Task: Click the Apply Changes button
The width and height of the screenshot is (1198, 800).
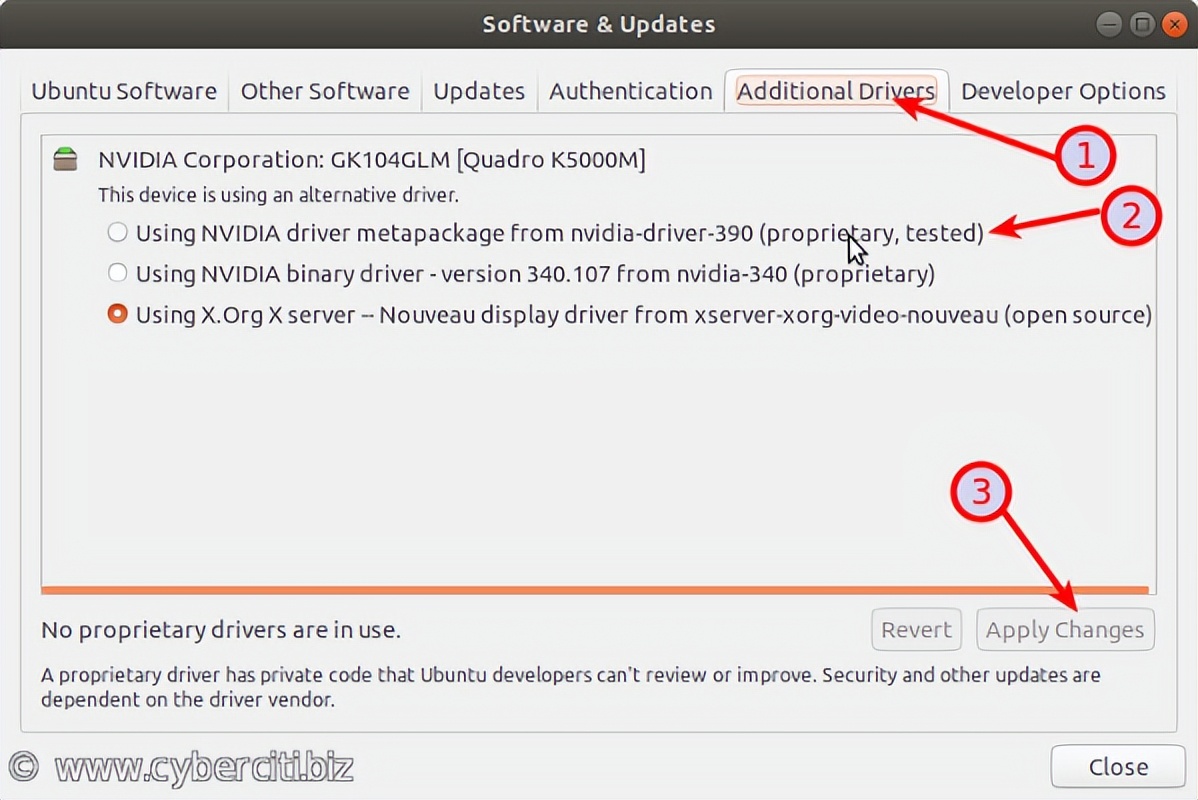Action: (1065, 629)
